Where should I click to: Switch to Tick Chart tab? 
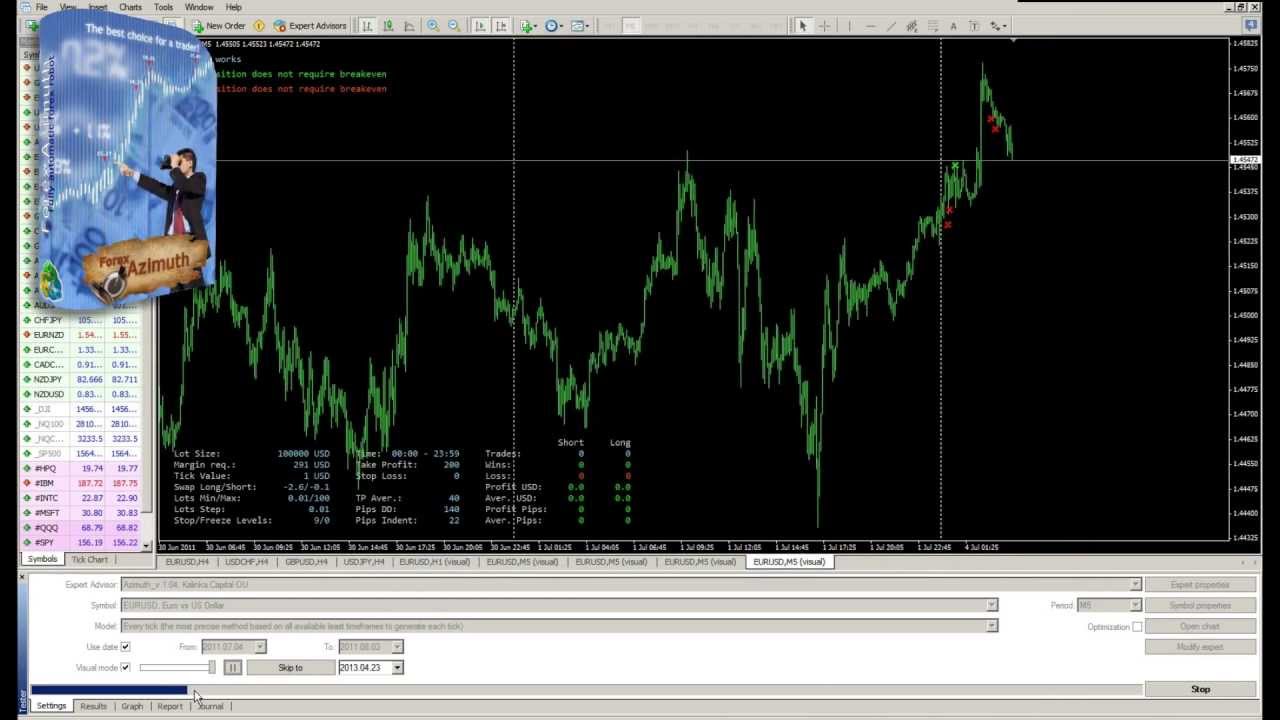pos(89,559)
